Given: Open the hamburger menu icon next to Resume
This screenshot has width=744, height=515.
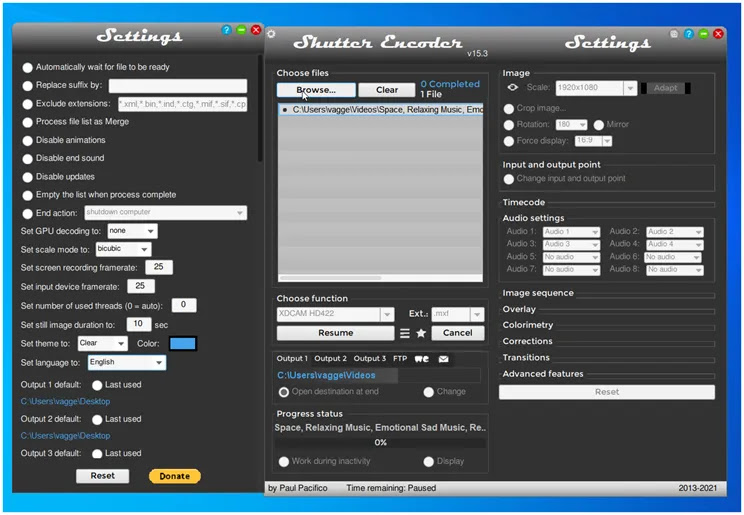Looking at the screenshot, I should (x=405, y=333).
